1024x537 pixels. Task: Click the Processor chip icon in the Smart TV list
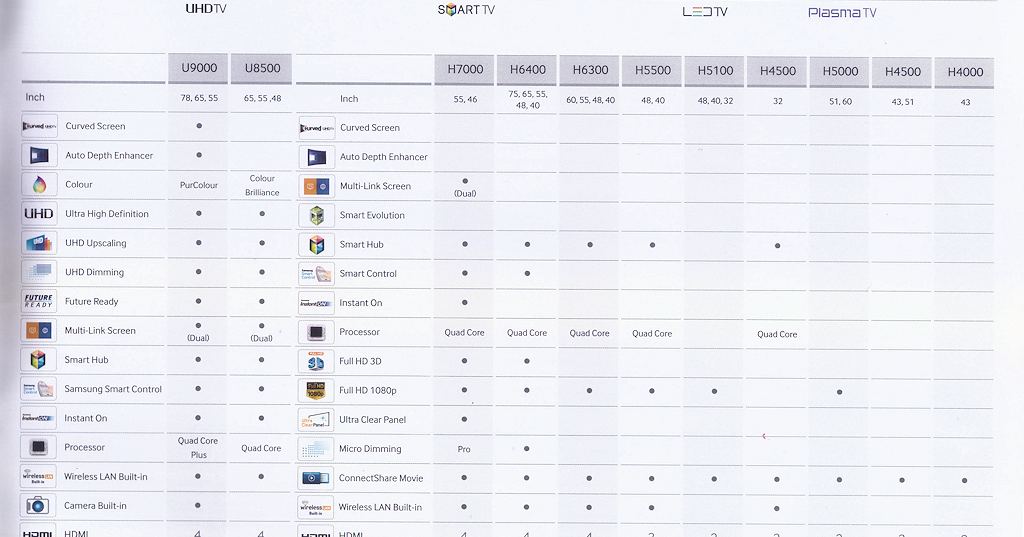[317, 332]
